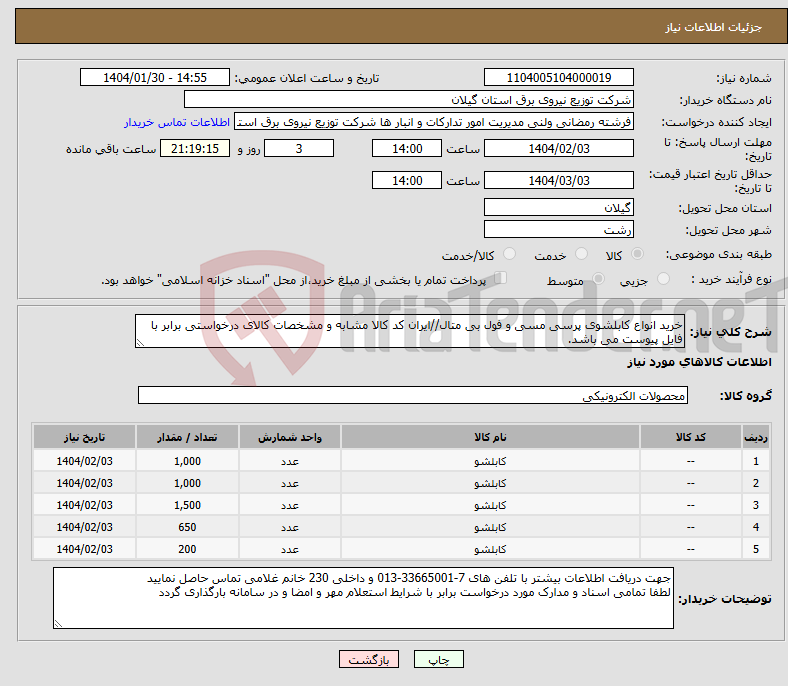Click the شهر محل تحویل field
Image resolution: width=788 pixels, height=686 pixels.
tap(559, 230)
